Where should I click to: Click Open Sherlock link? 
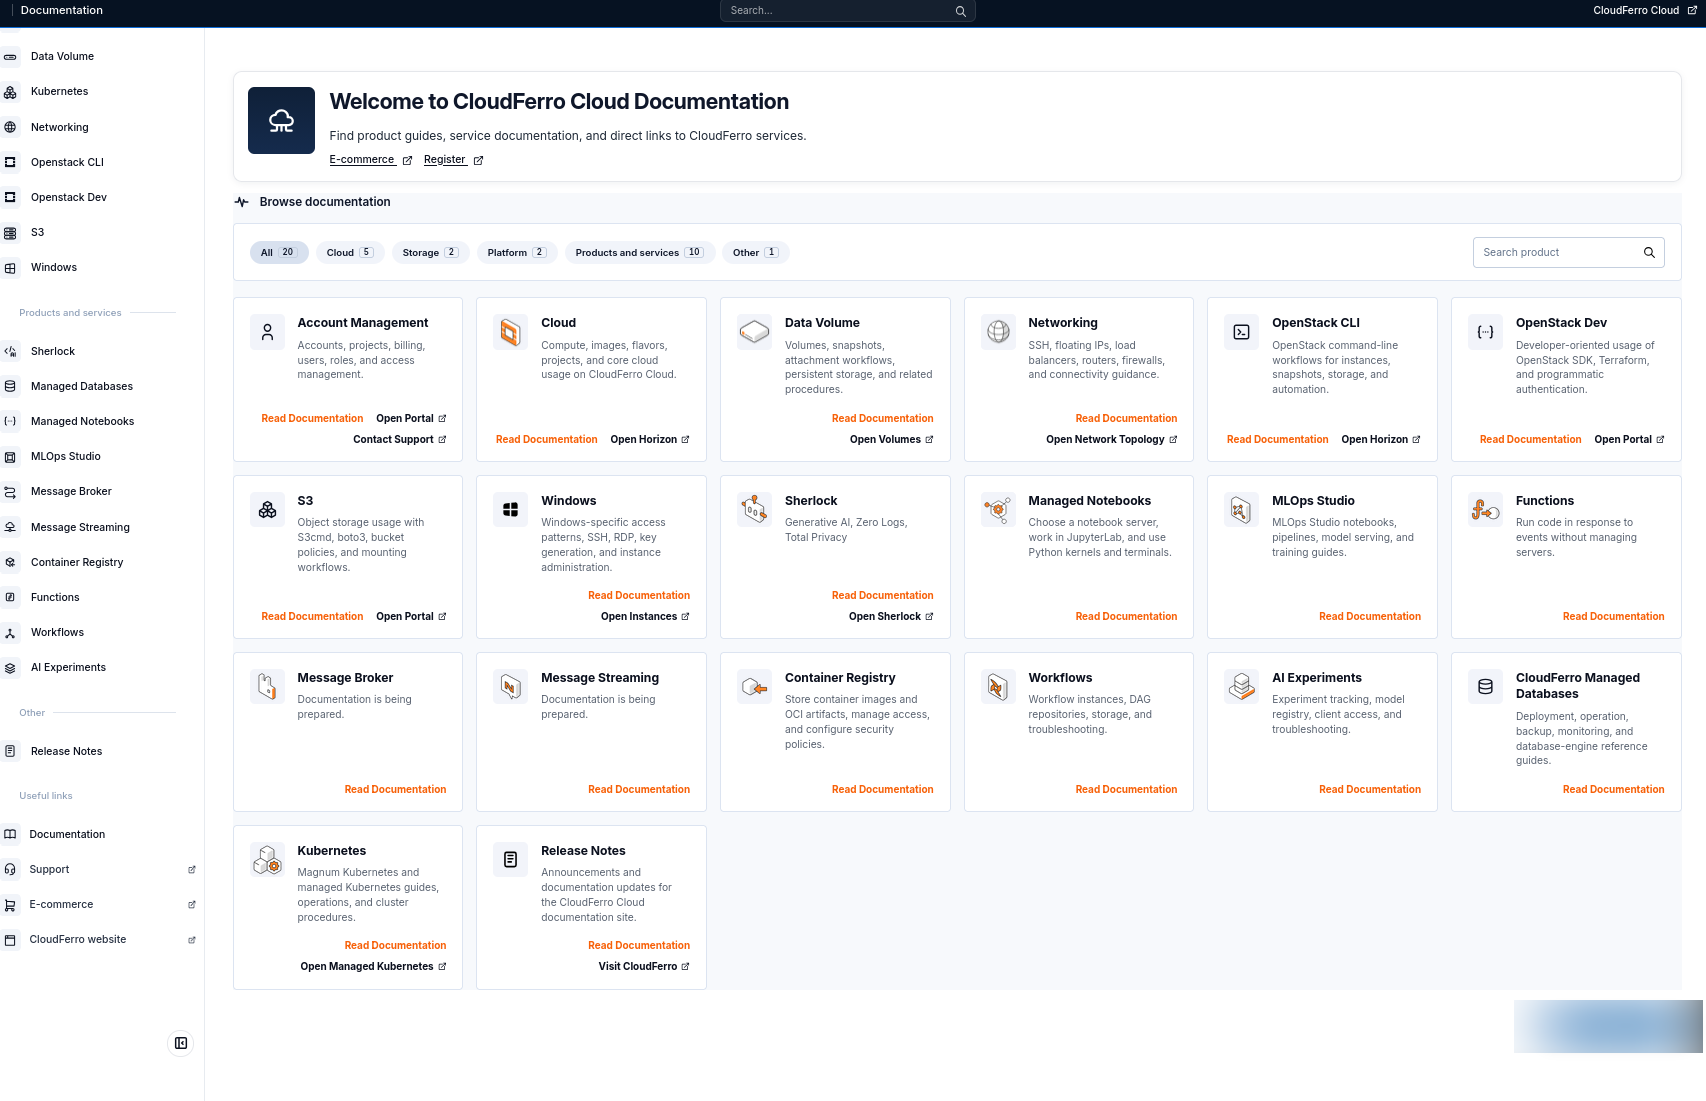click(890, 617)
